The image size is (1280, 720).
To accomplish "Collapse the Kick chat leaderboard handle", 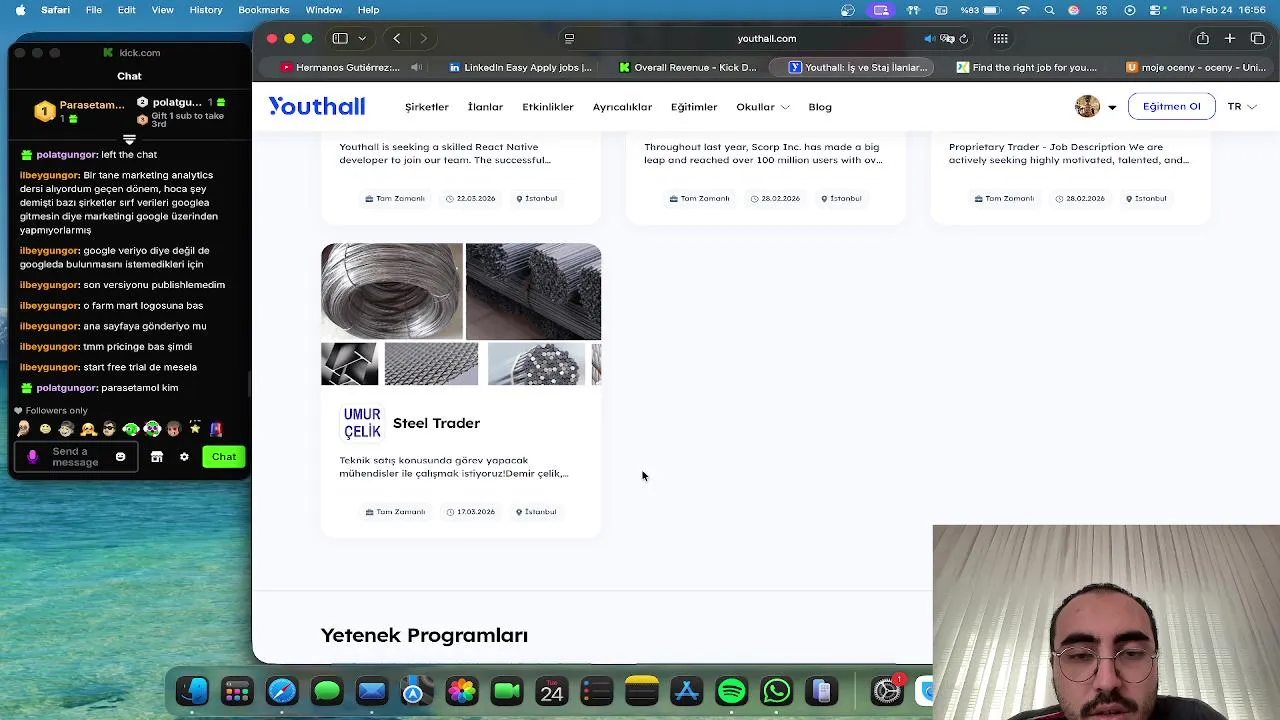I will [129, 140].
